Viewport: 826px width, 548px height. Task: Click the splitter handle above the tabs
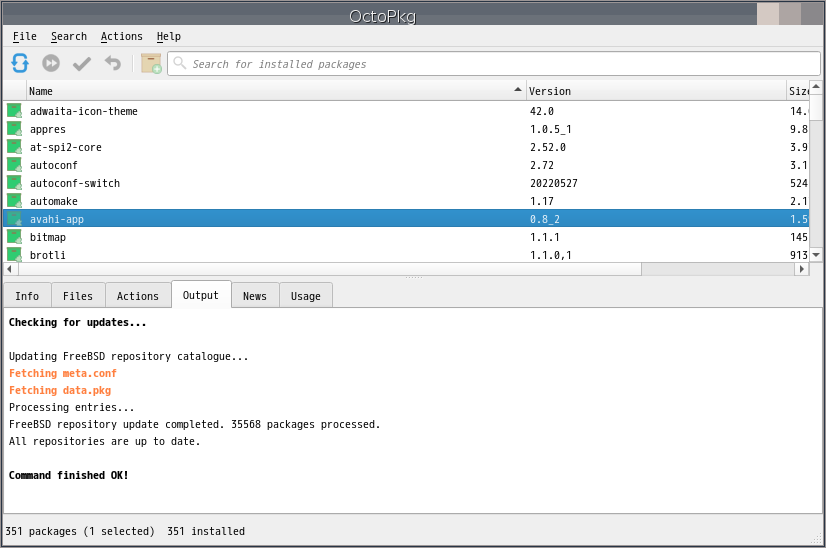click(x=414, y=277)
